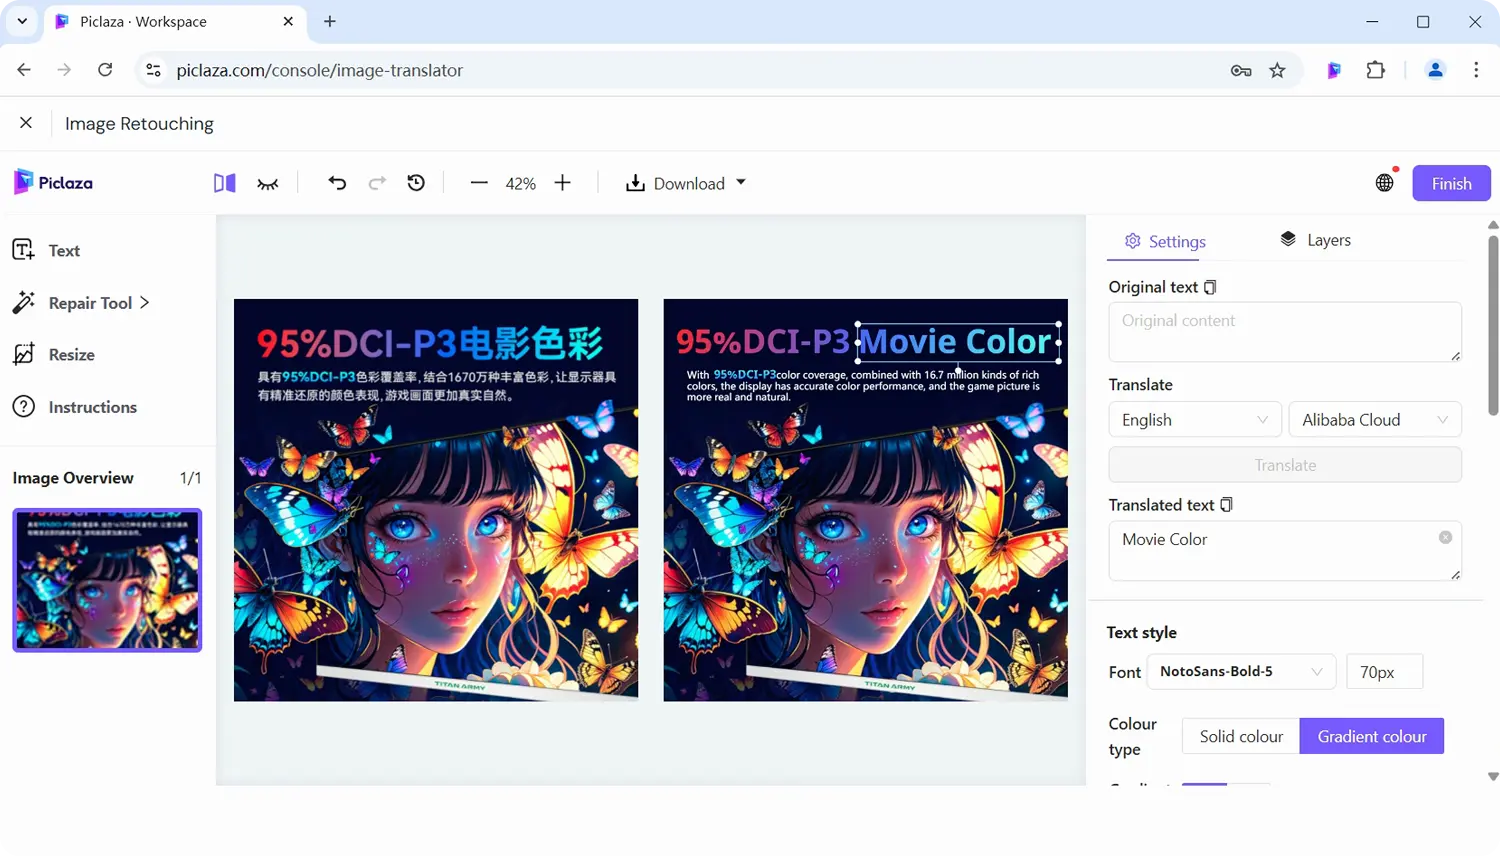Click the address bar URL

click(x=320, y=70)
